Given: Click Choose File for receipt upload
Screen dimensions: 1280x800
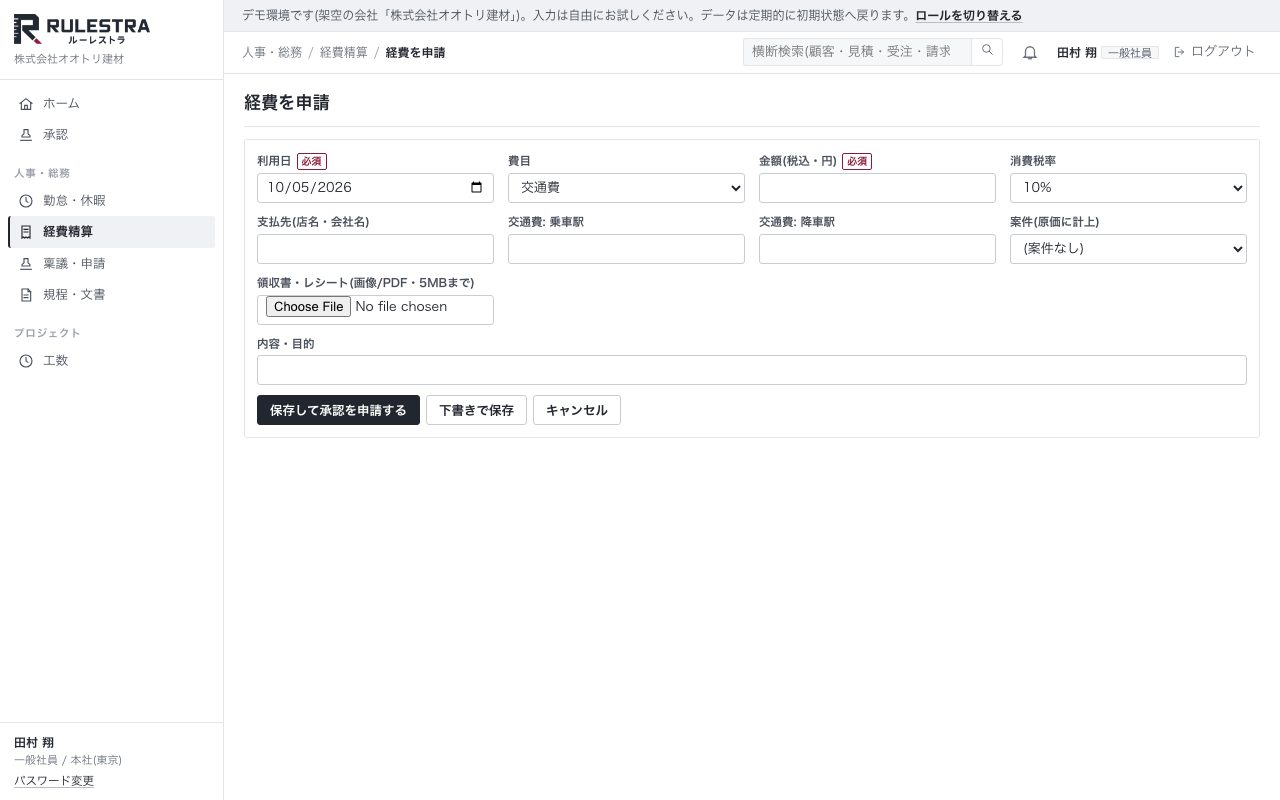Looking at the screenshot, I should [308, 307].
